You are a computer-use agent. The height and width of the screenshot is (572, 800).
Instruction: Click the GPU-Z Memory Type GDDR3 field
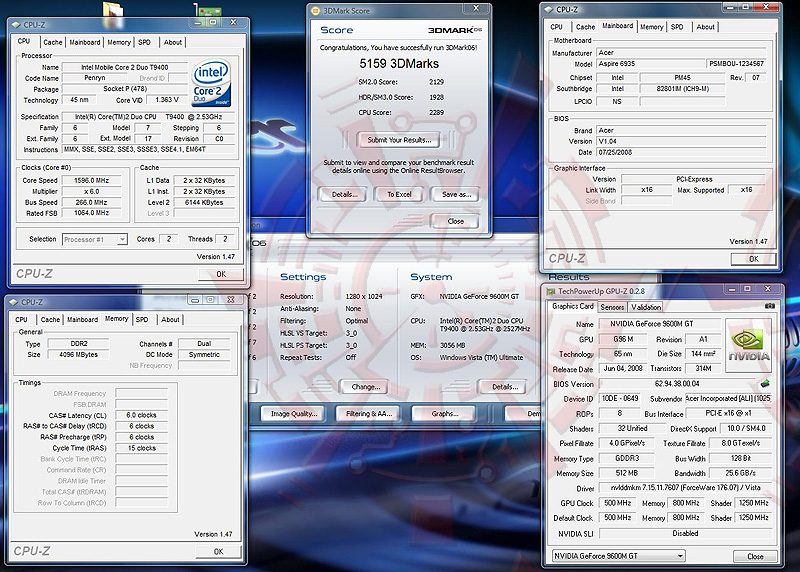point(627,458)
